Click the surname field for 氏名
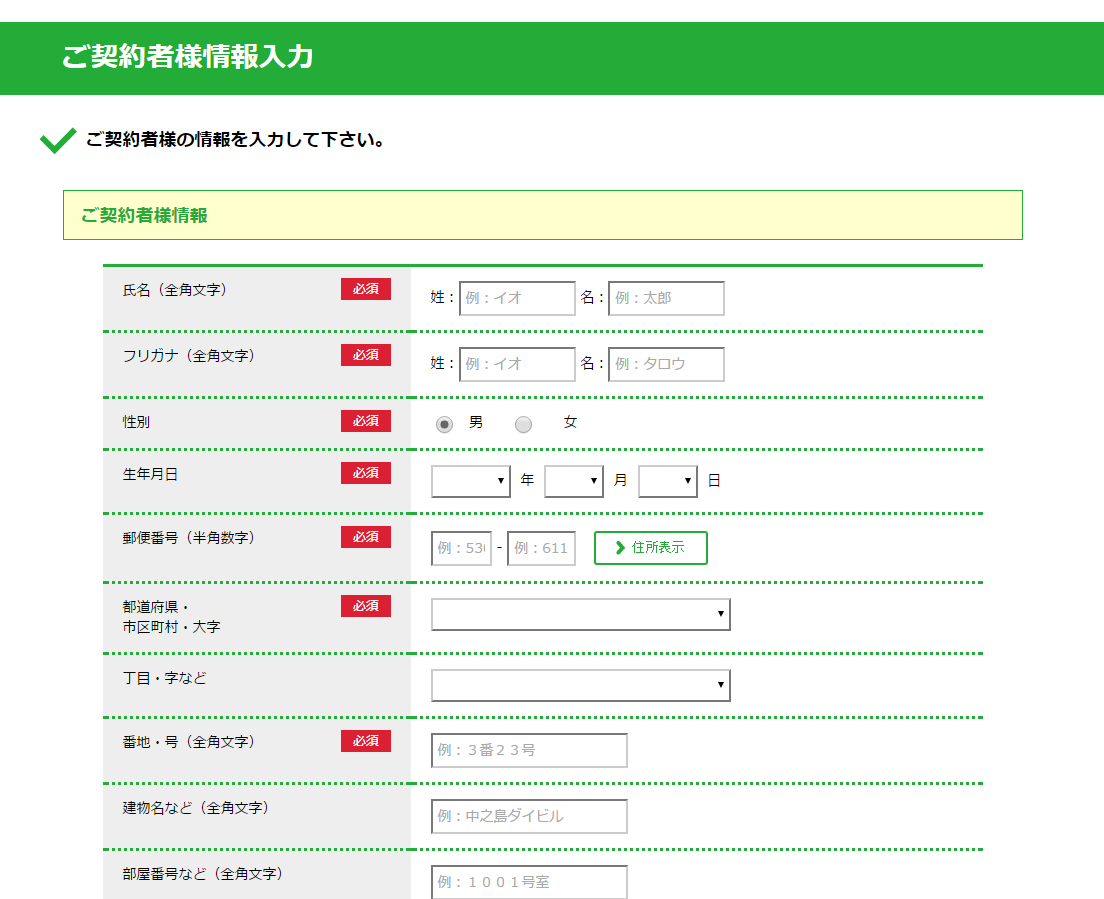Image resolution: width=1104 pixels, height=899 pixels. [517, 298]
